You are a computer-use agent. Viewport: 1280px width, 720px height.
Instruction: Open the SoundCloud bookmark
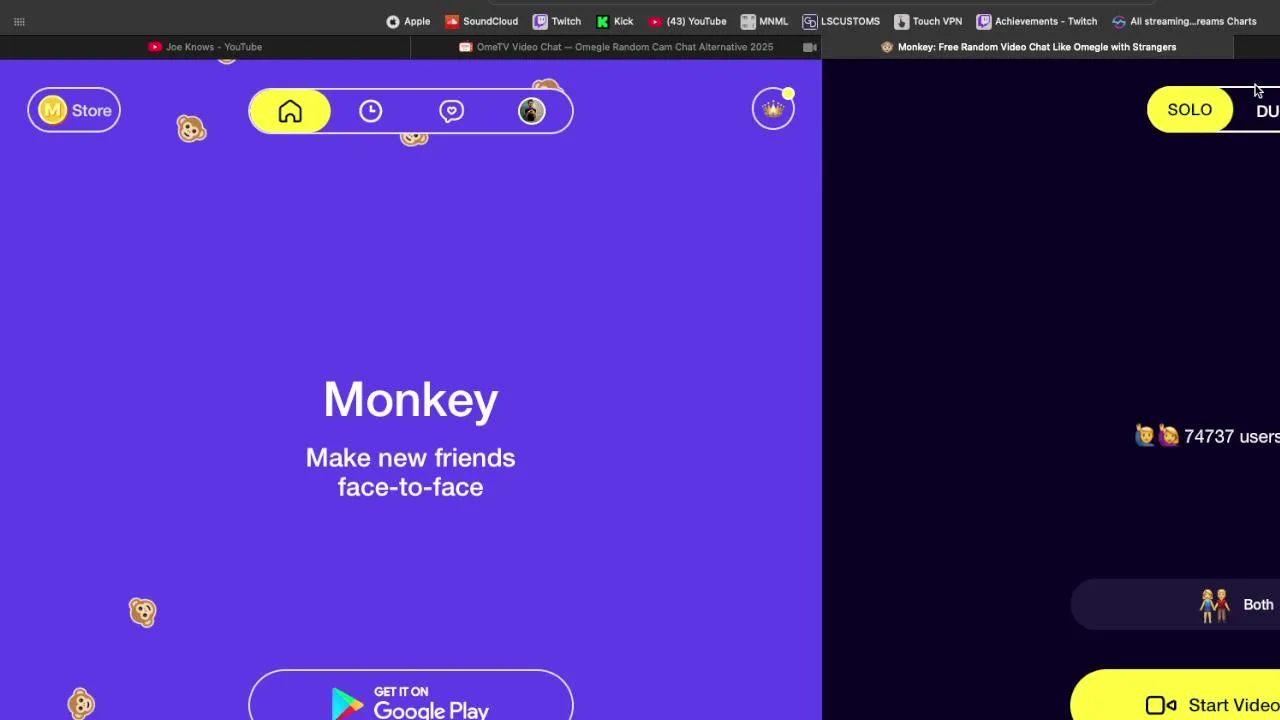coord(481,21)
